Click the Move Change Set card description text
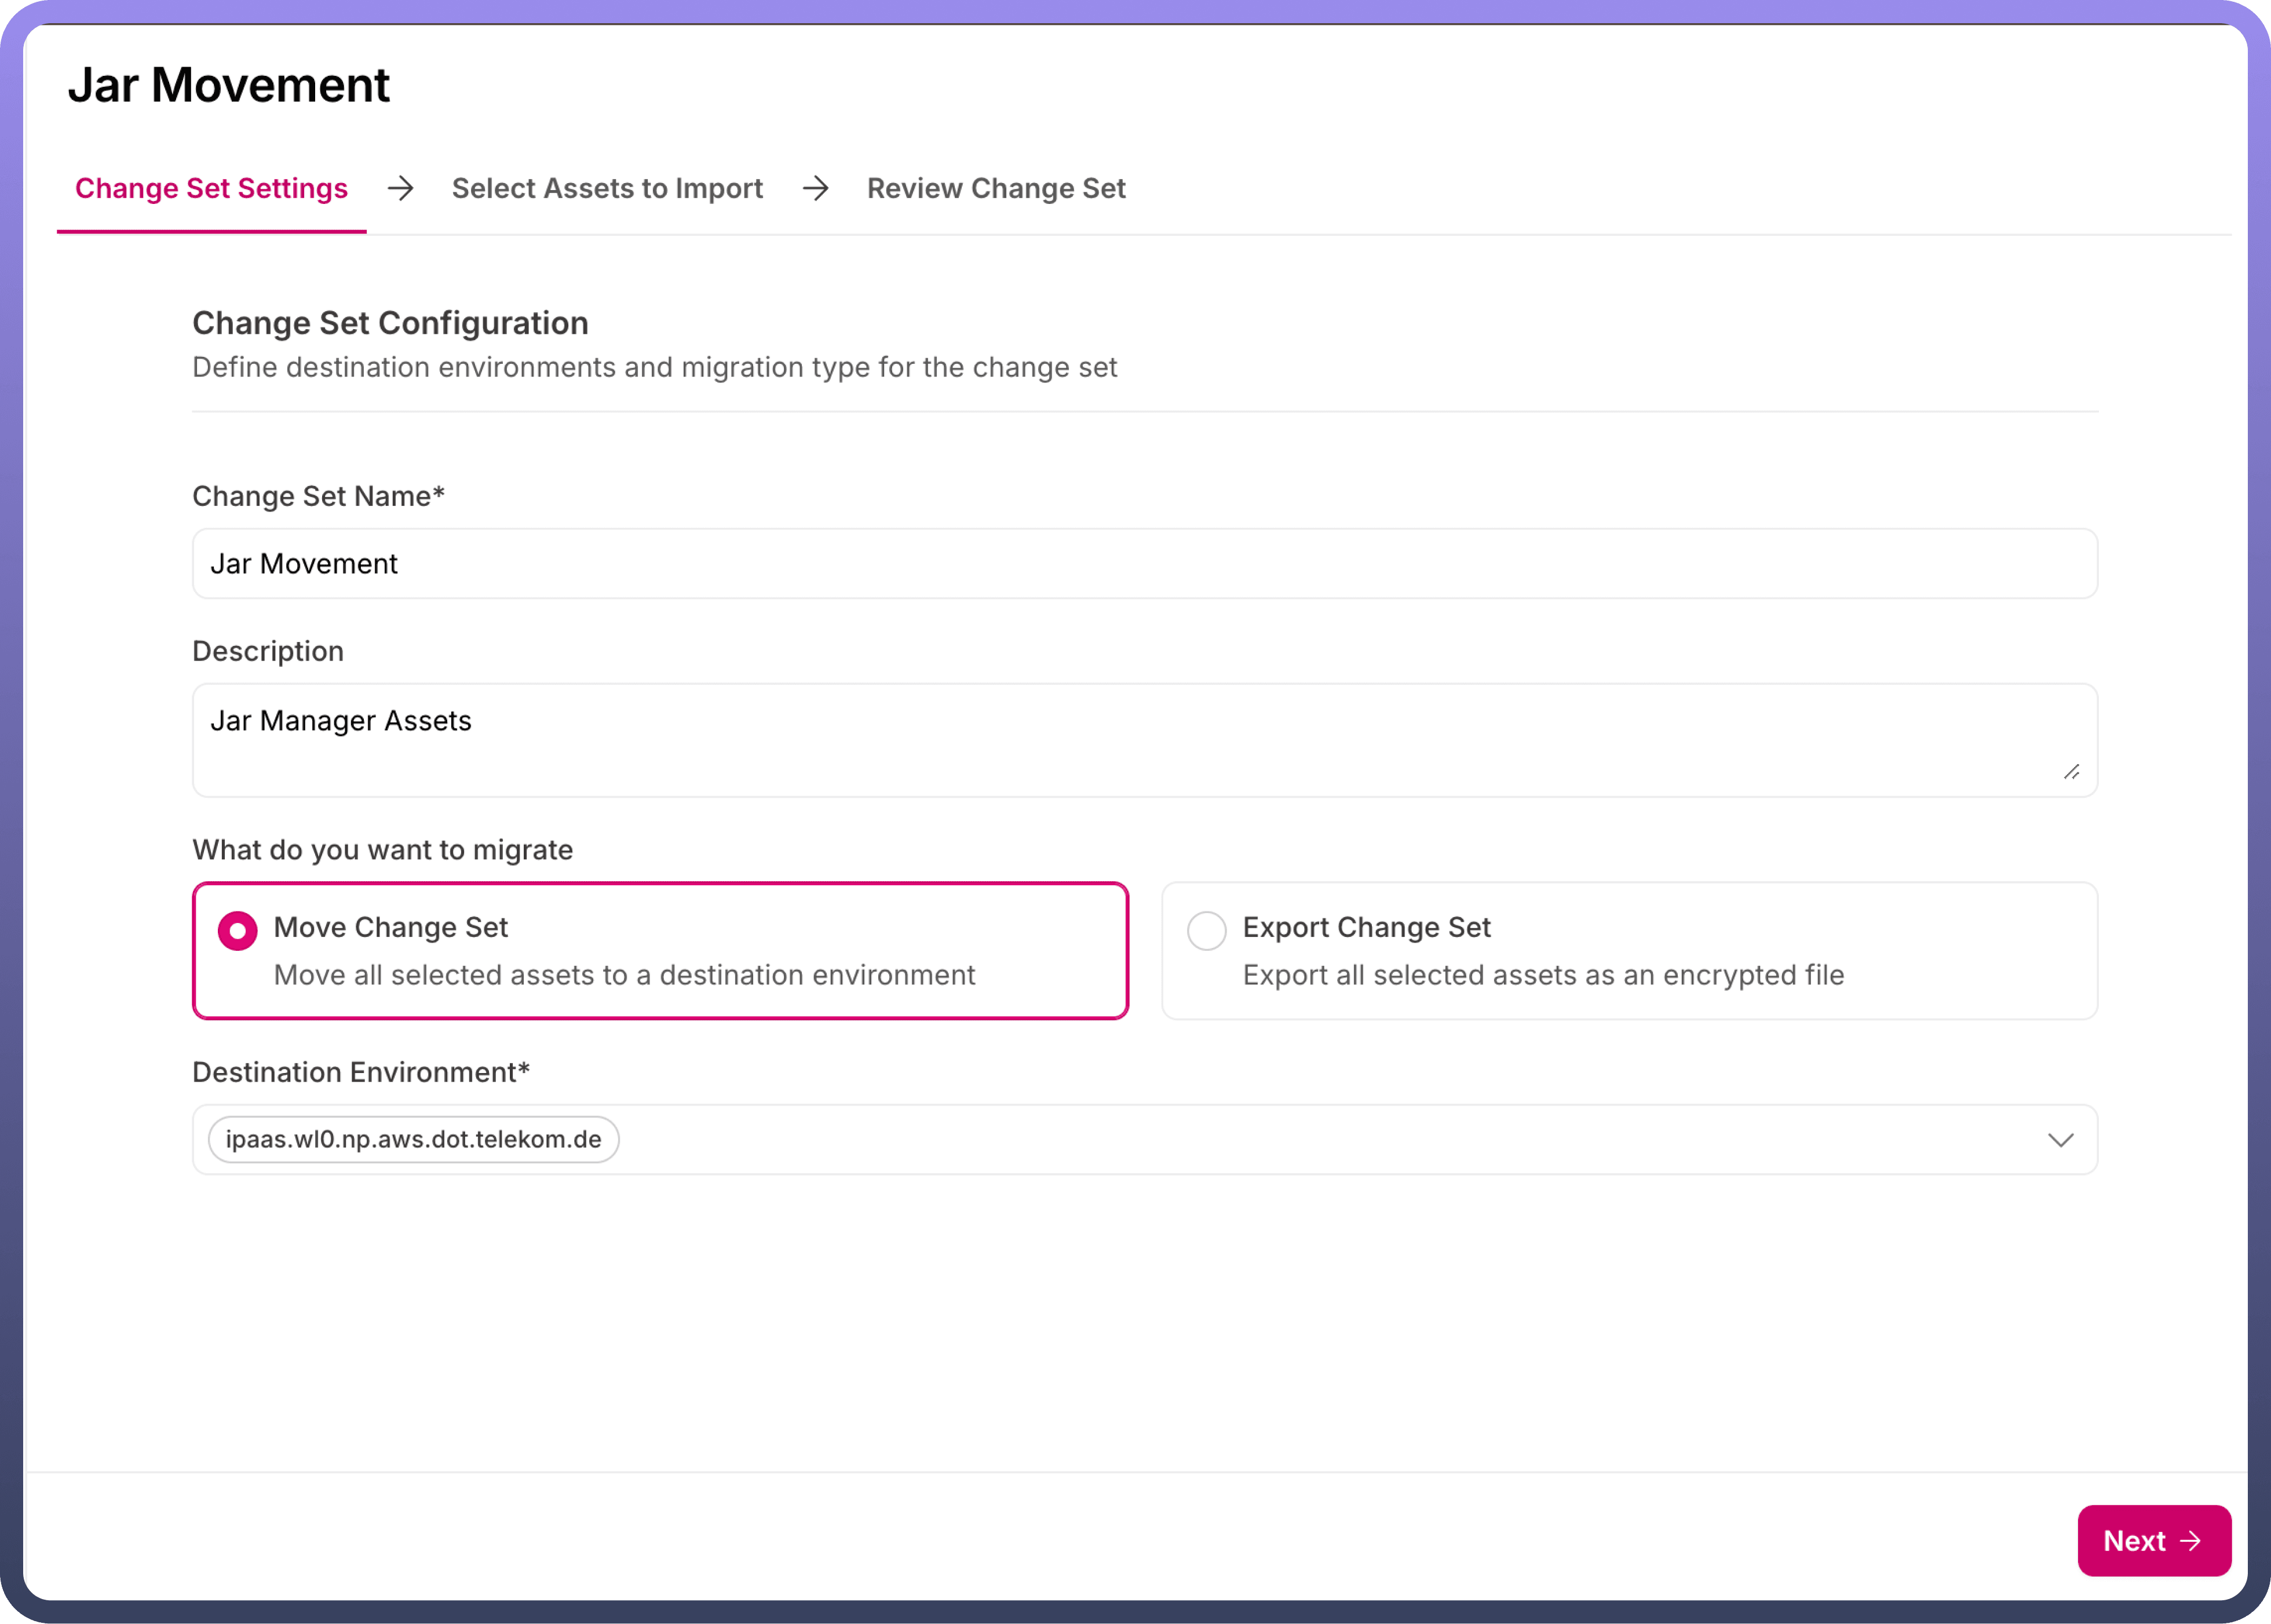 coord(624,975)
